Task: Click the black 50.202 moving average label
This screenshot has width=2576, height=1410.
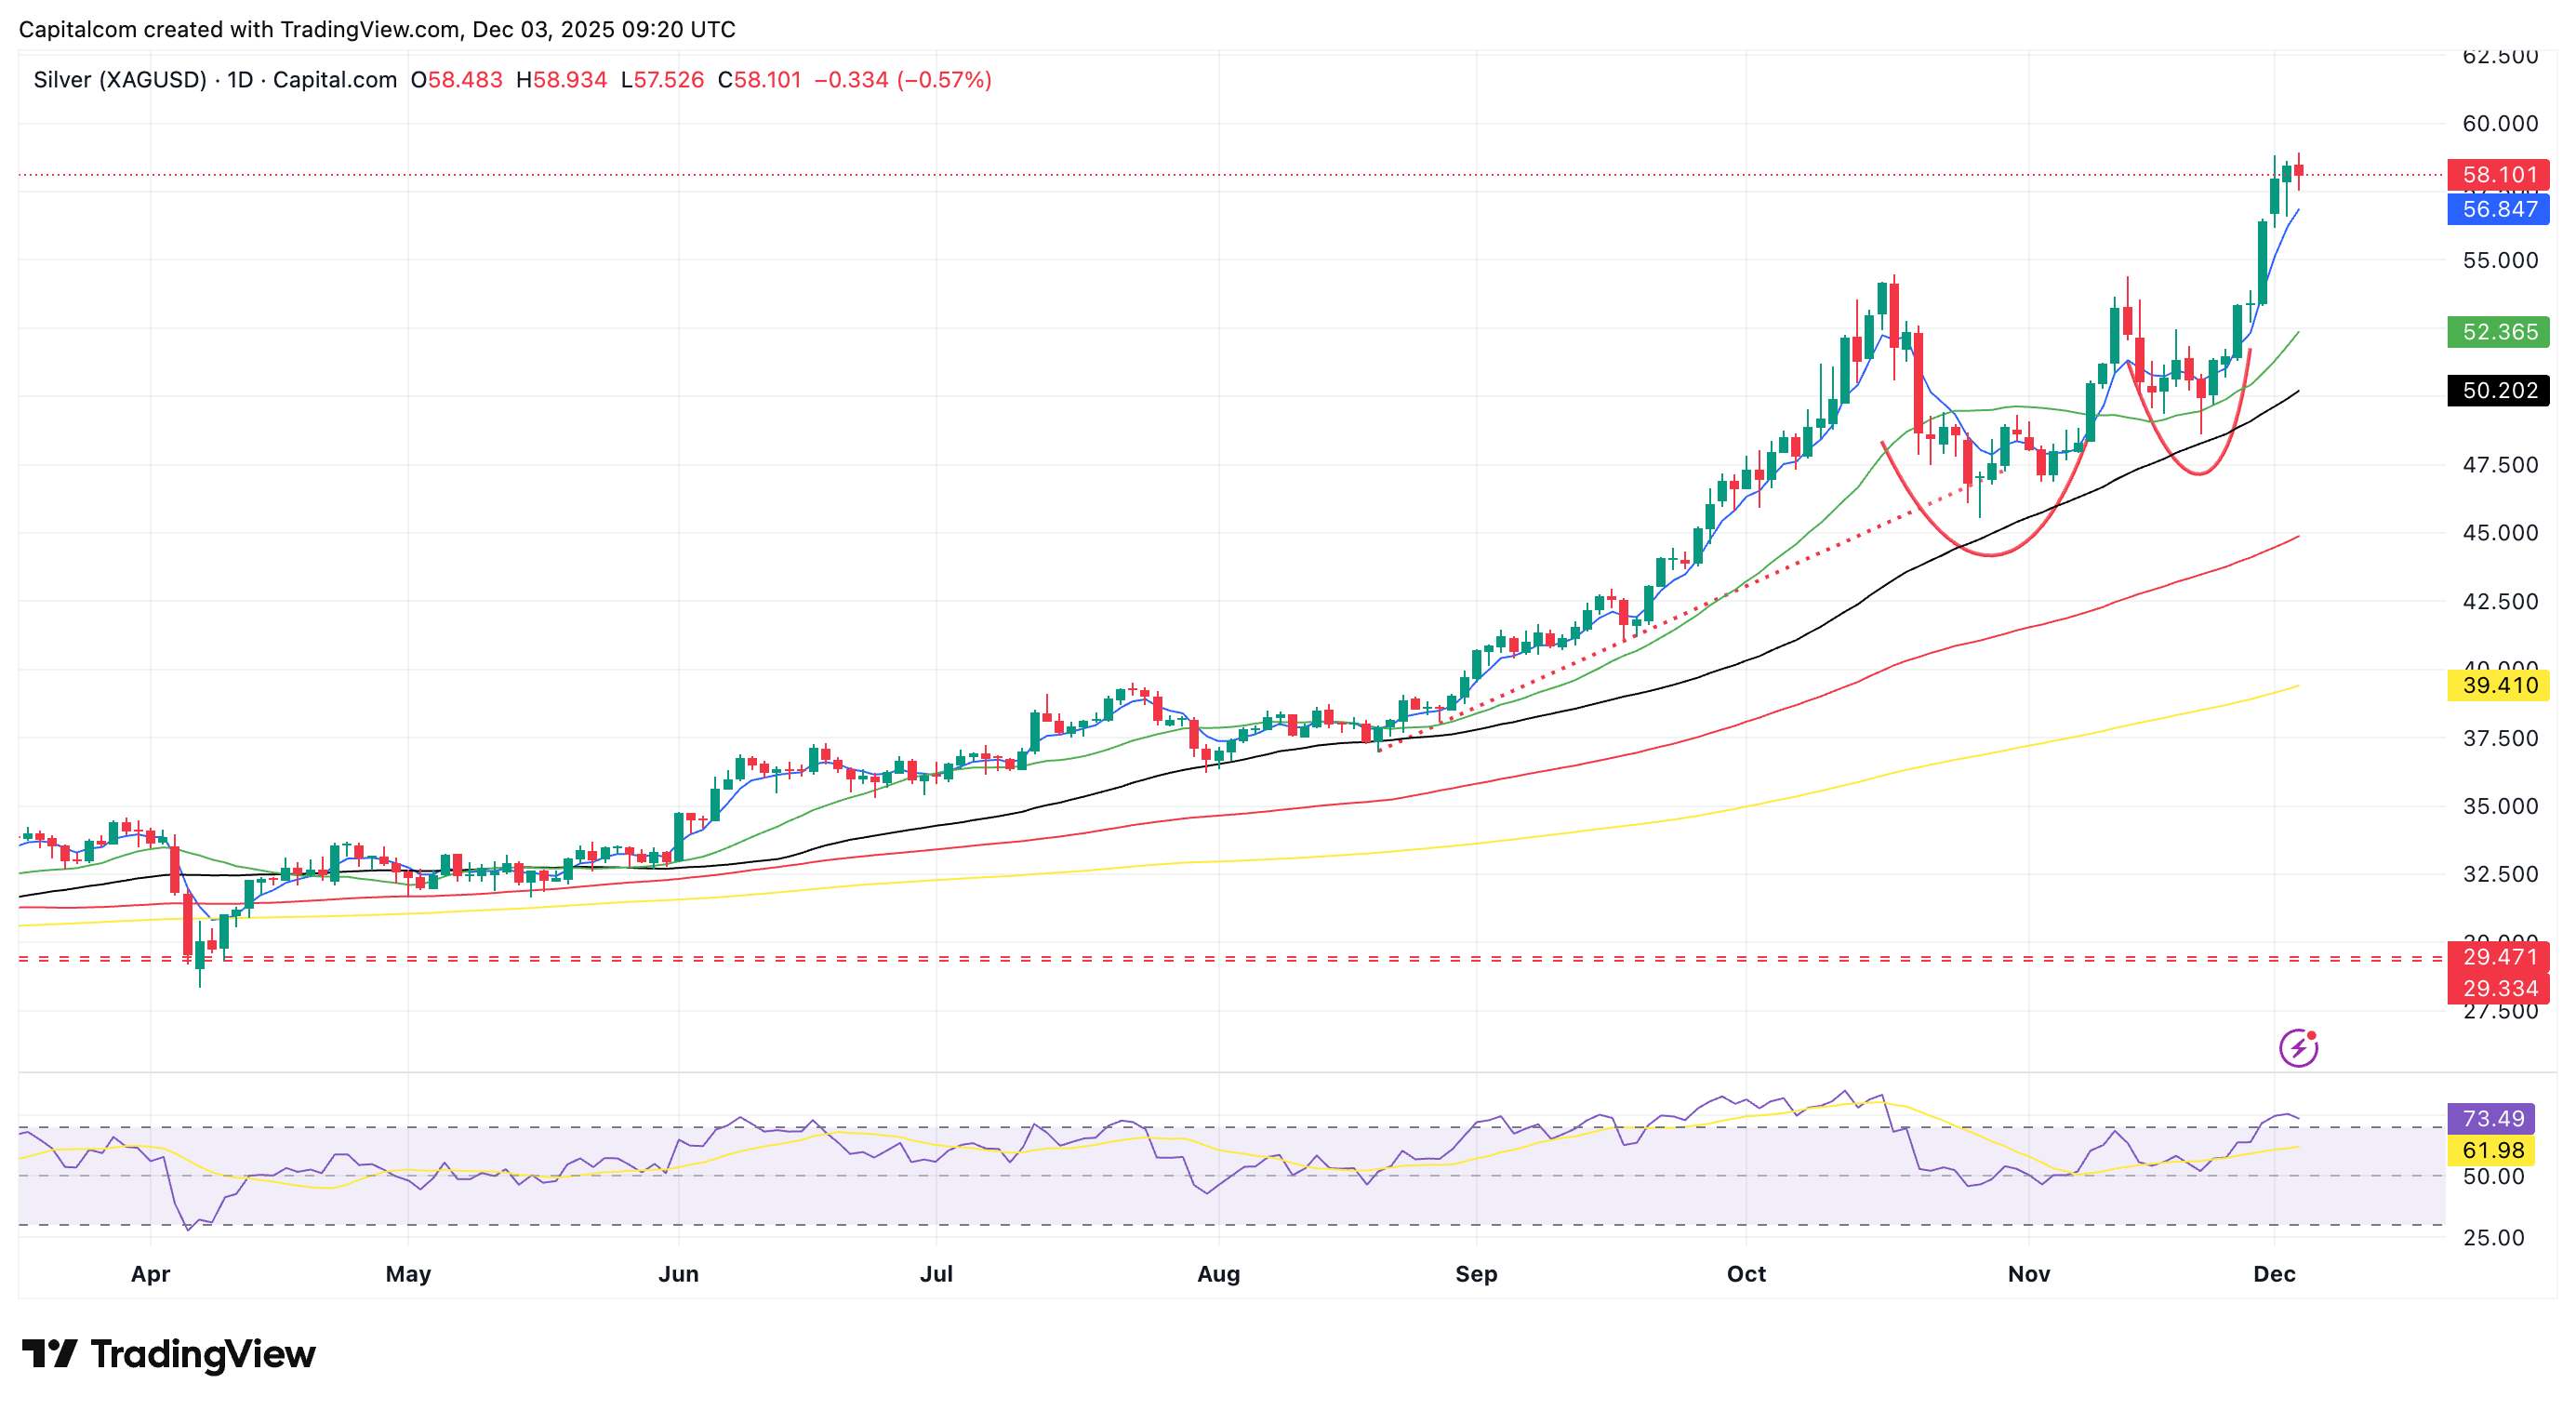Action: point(2497,390)
